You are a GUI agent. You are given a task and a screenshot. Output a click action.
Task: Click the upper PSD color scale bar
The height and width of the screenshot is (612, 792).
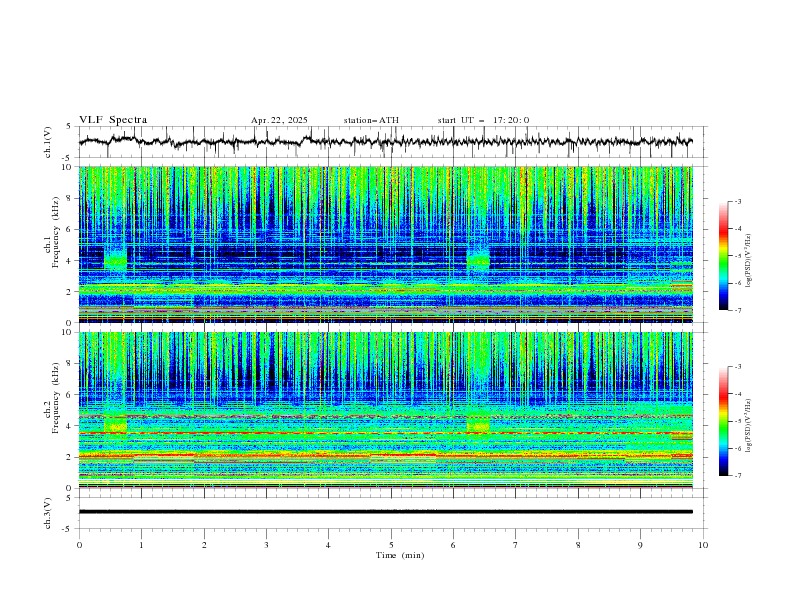click(723, 256)
